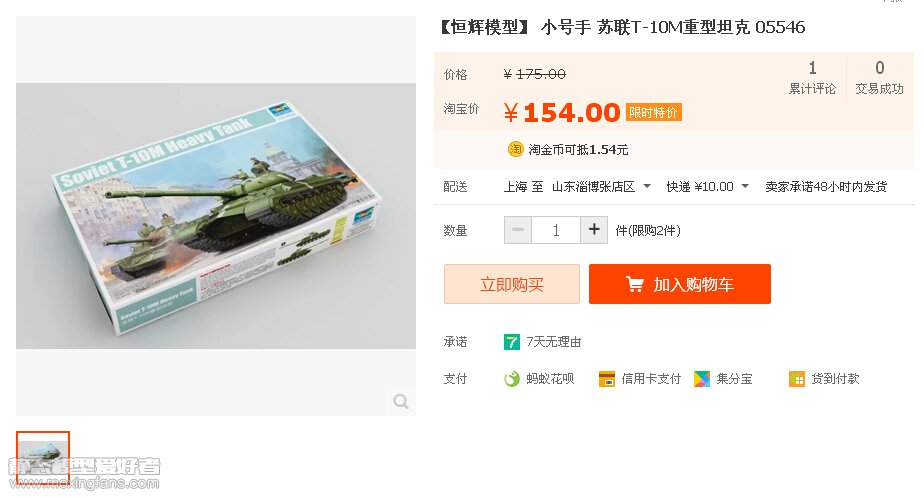This screenshot has height=498, width=924.
Task: Click the shopping cart icon in the orange button
Action: pyautogui.click(x=635, y=285)
